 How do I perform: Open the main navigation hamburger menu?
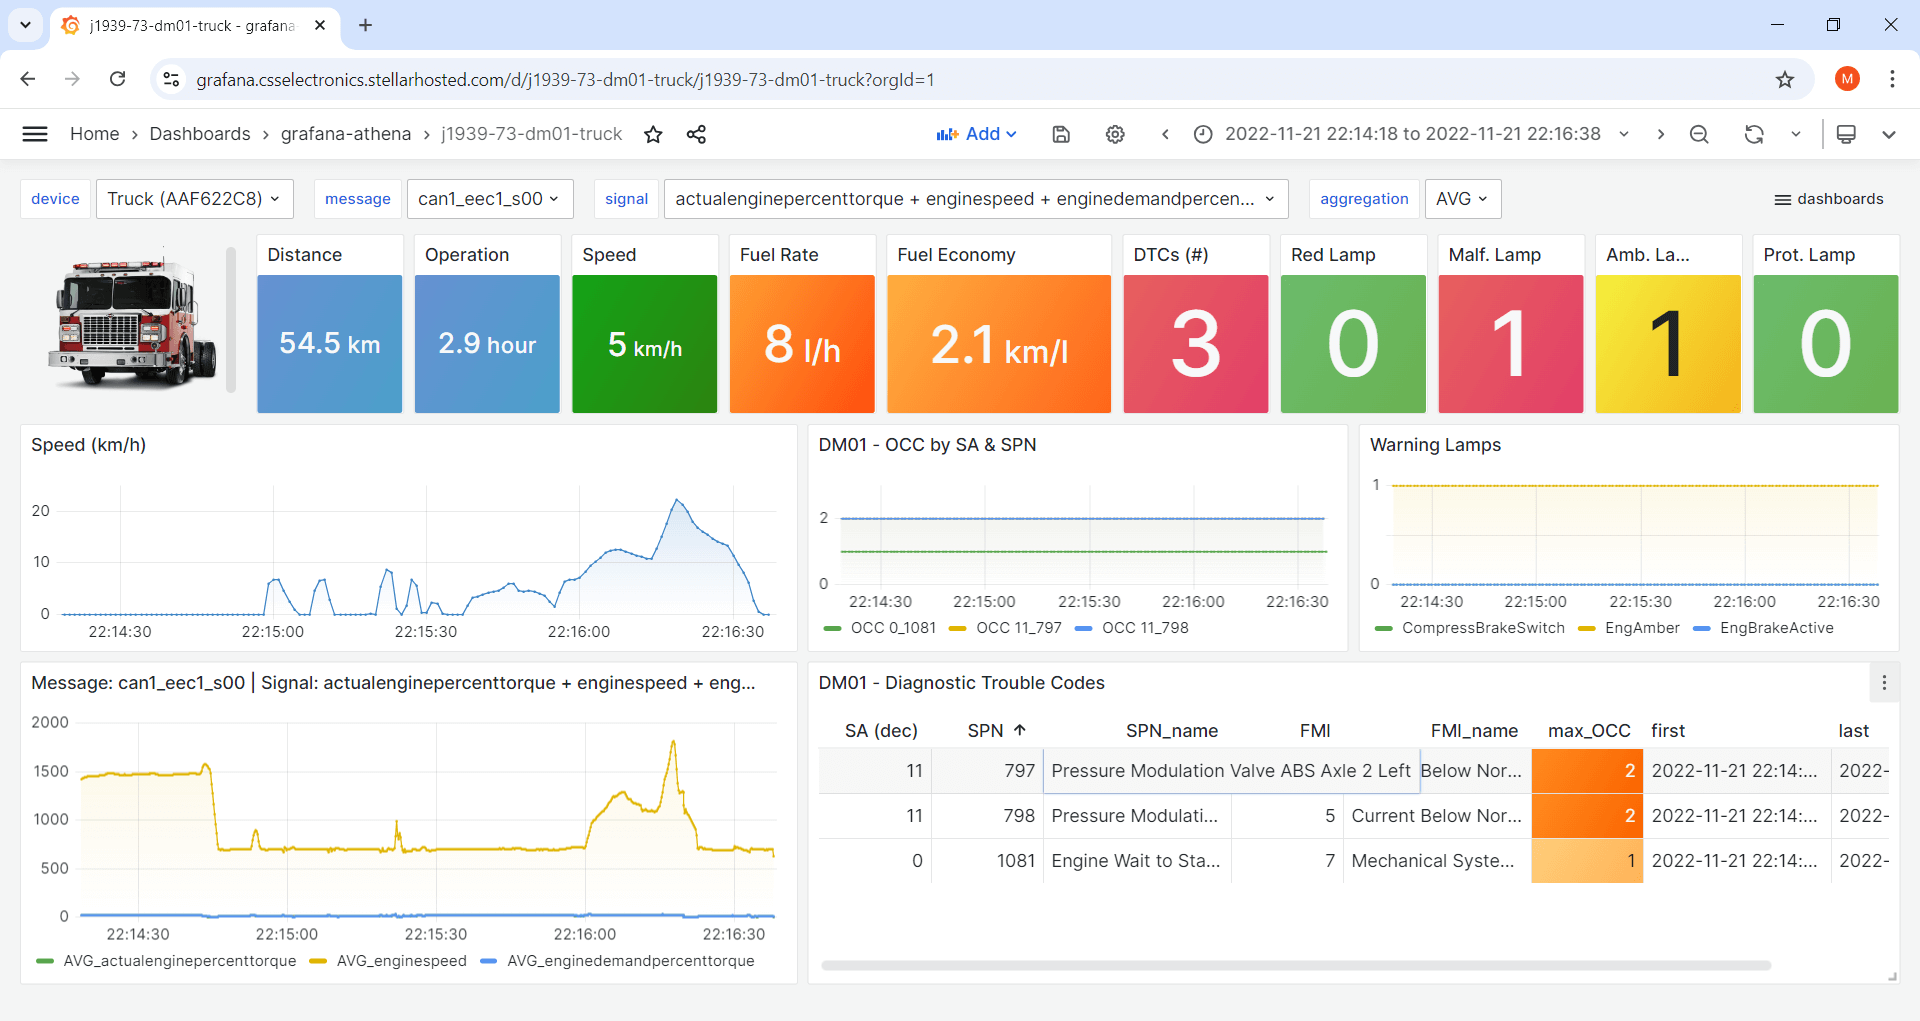point(34,133)
